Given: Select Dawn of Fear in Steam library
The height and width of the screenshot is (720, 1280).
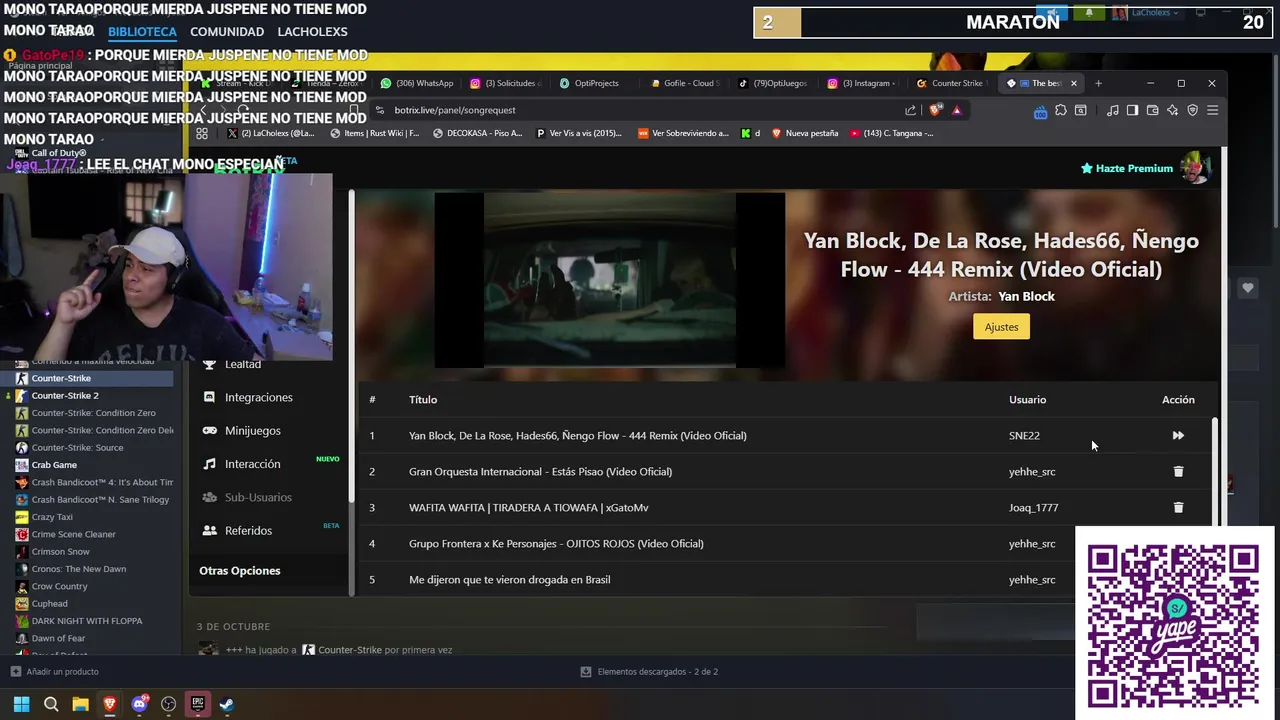Looking at the screenshot, I should coord(58,638).
